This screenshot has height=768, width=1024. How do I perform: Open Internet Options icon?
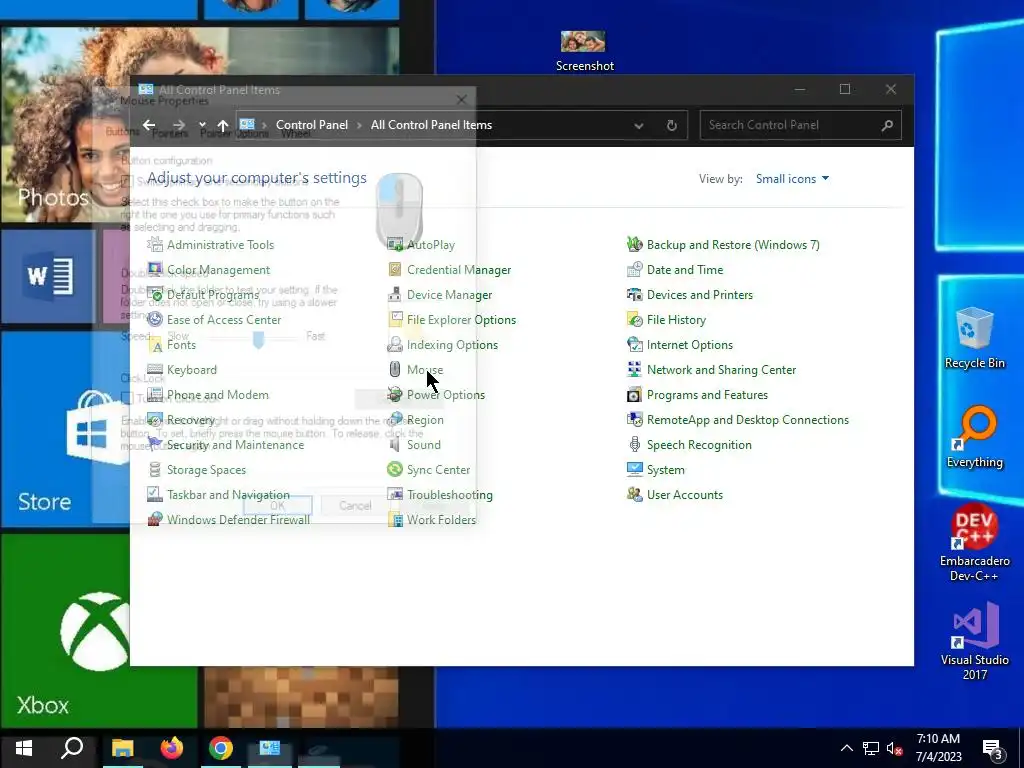[635, 344]
